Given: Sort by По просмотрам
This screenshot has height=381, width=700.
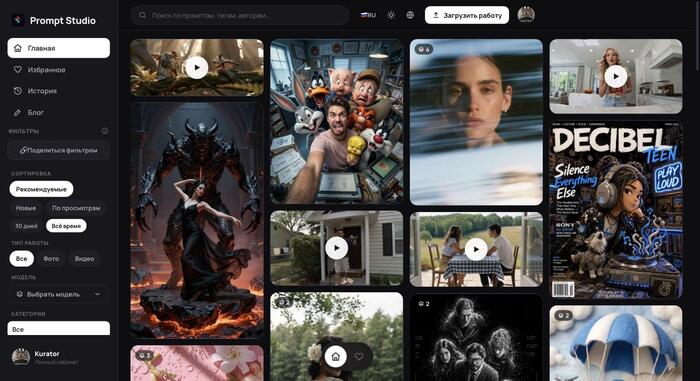Looking at the screenshot, I should pyautogui.click(x=76, y=208).
